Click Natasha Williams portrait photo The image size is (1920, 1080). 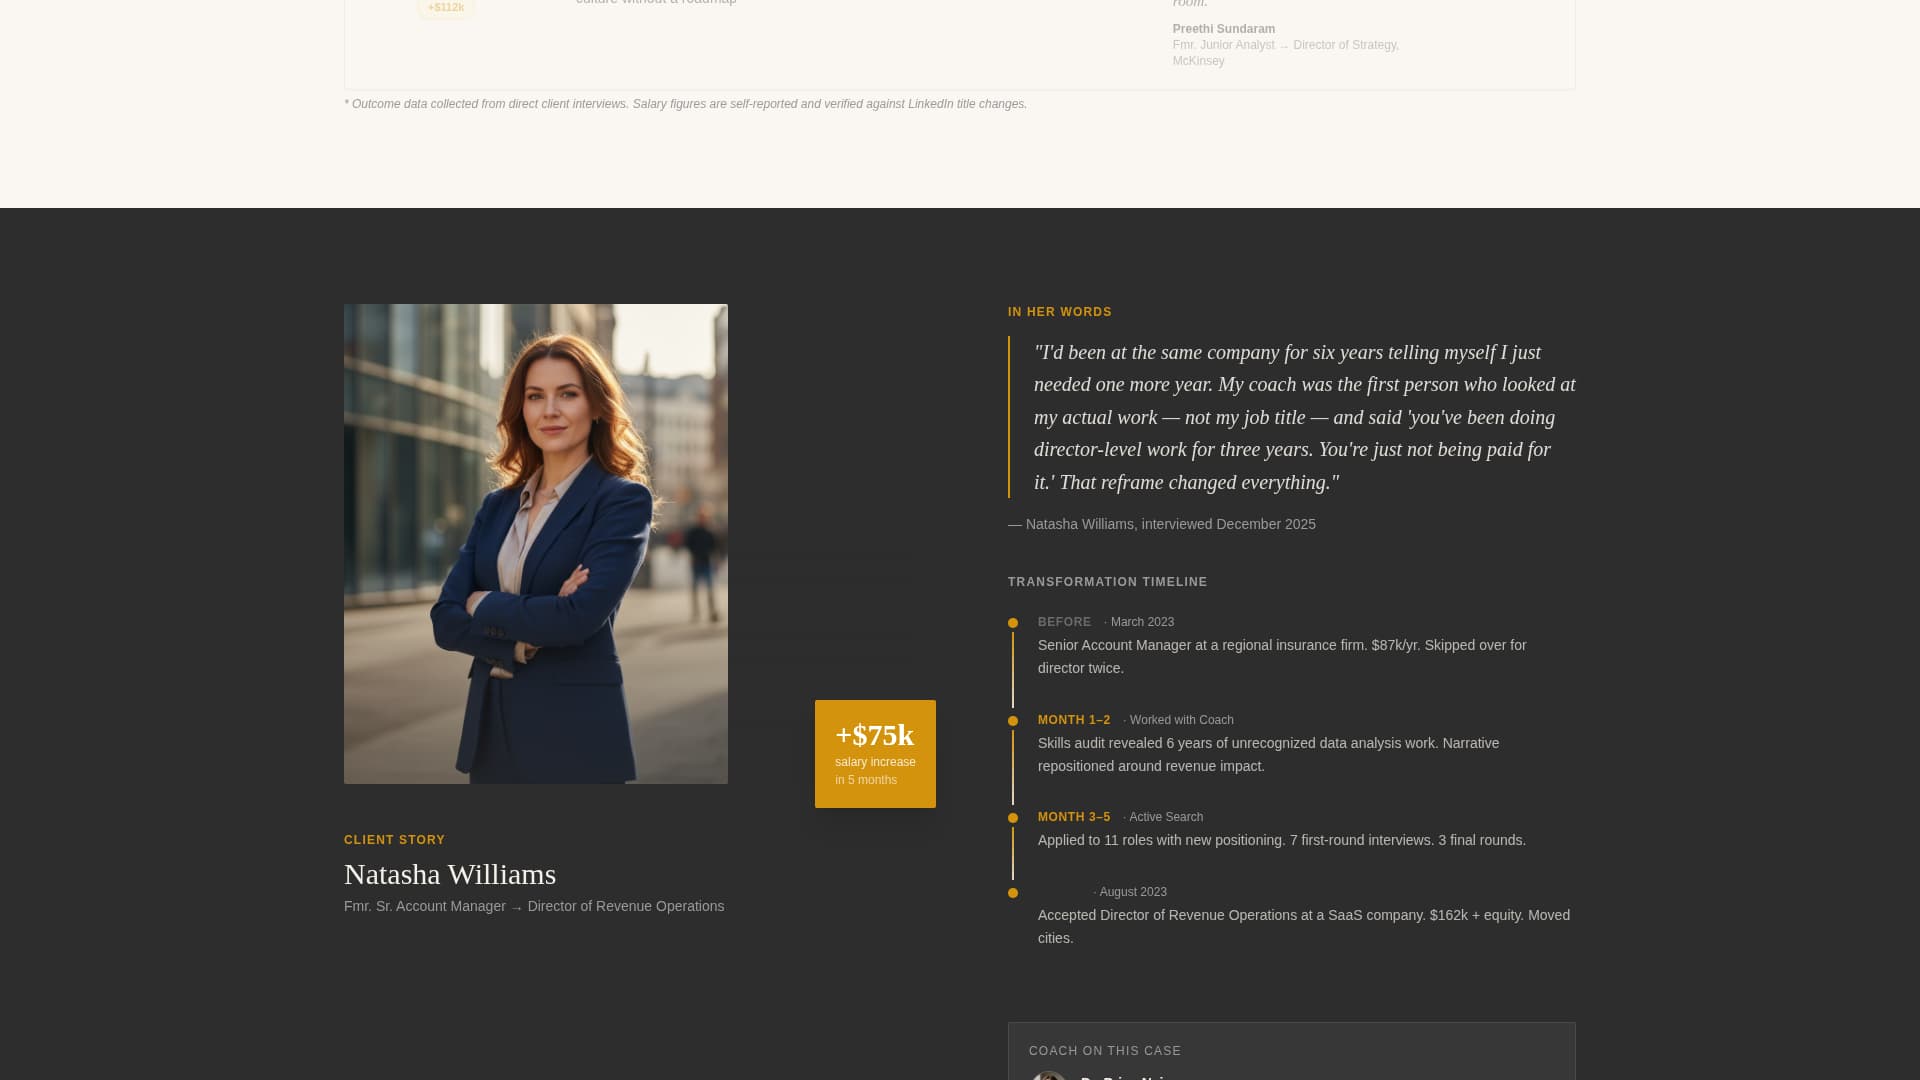pyautogui.click(x=536, y=544)
